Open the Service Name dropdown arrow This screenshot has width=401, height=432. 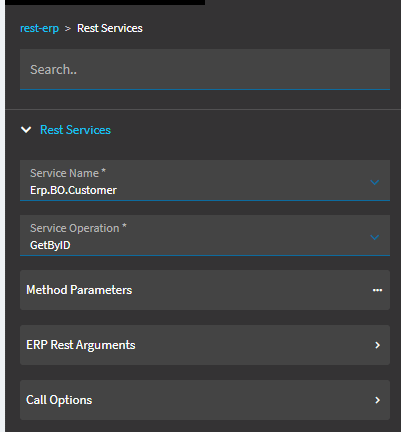click(375, 182)
